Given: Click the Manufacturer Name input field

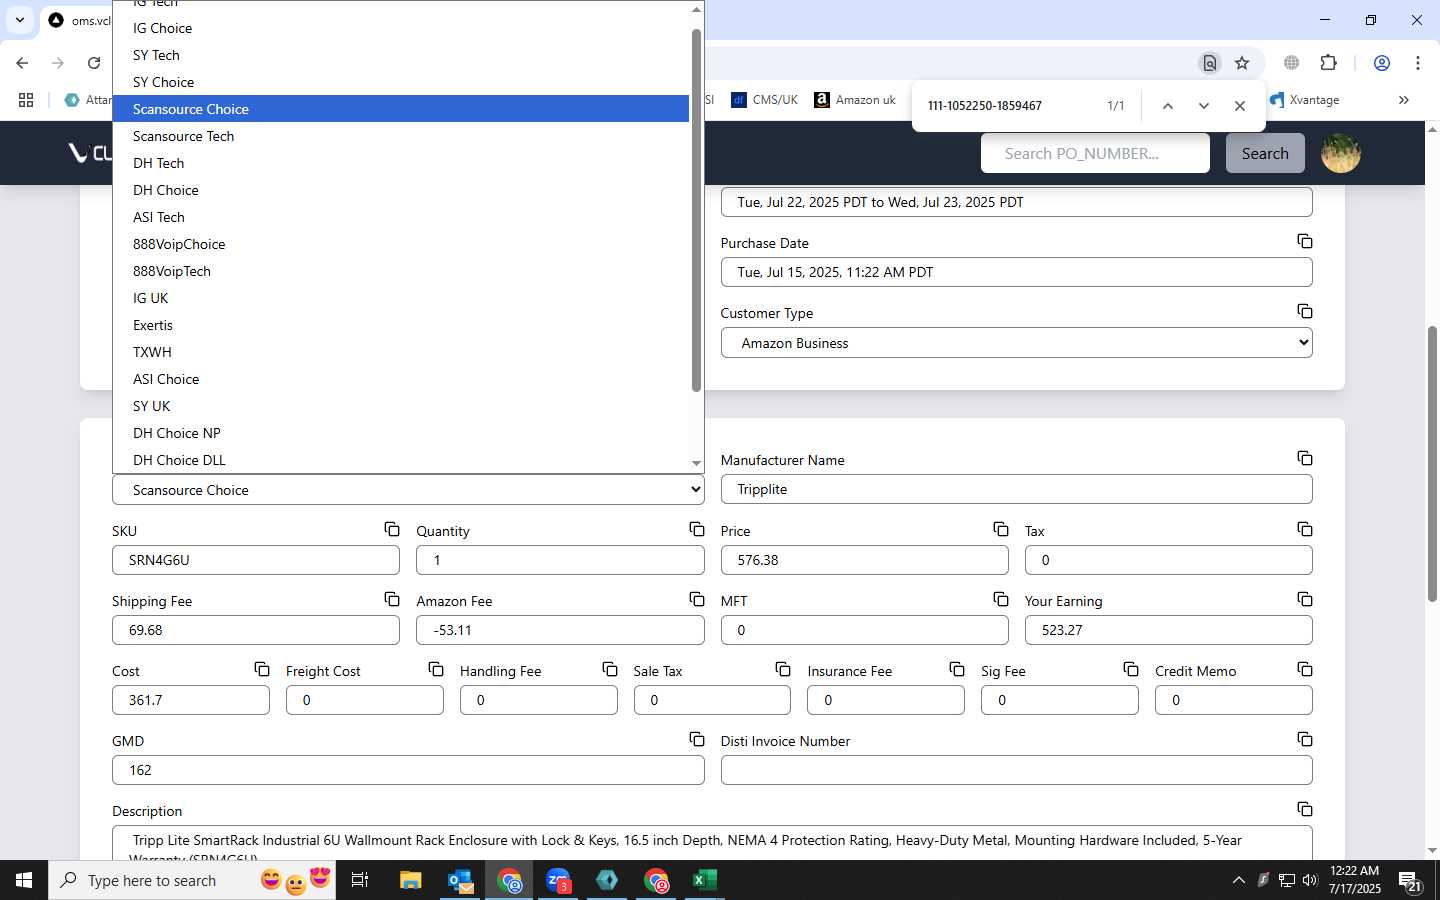Looking at the screenshot, I should [x=1016, y=489].
